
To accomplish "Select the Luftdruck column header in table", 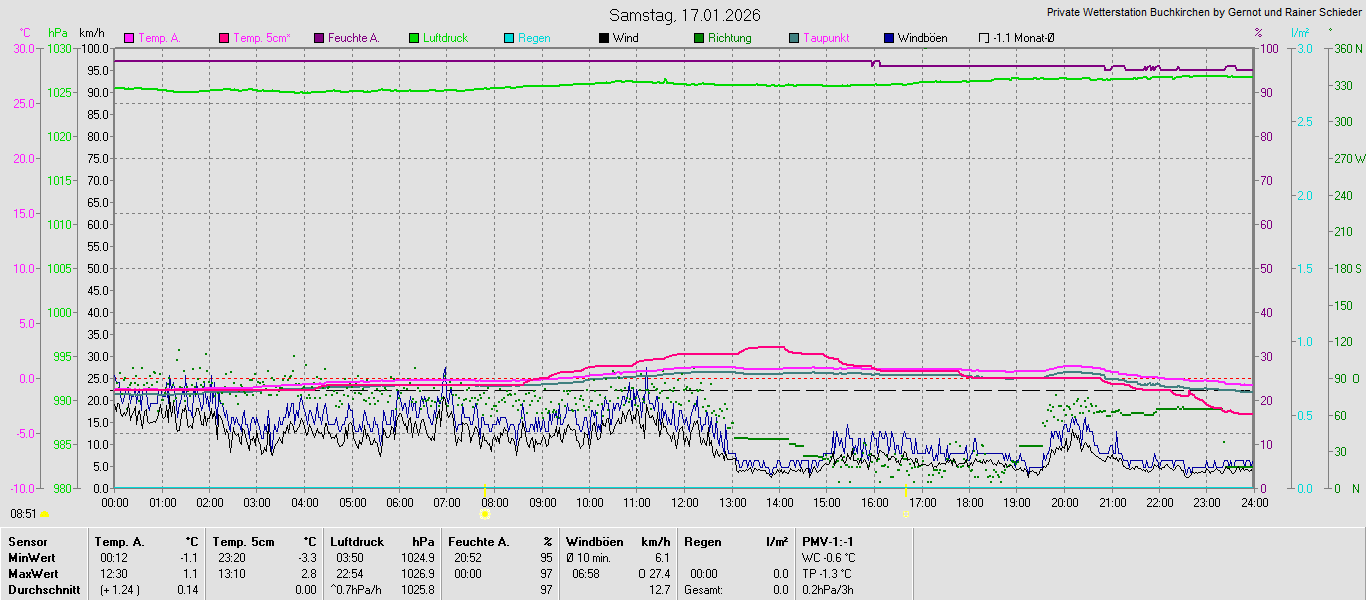I will pos(355,541).
